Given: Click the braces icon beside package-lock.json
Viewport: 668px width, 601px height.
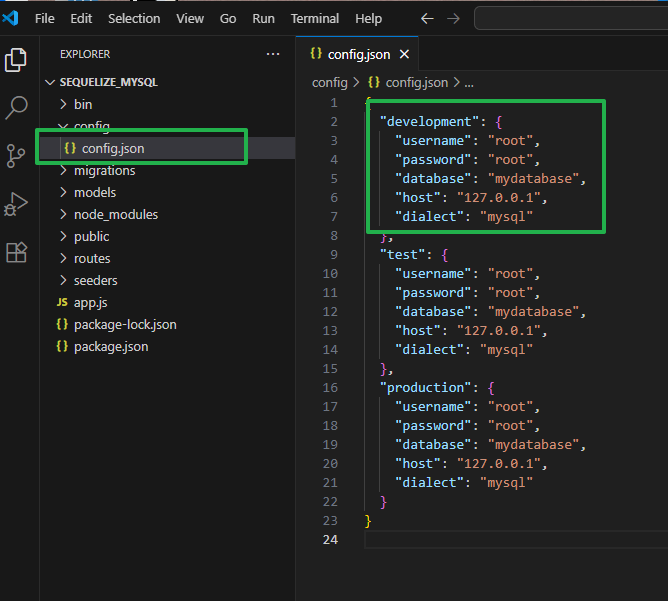Looking at the screenshot, I should coord(62,325).
